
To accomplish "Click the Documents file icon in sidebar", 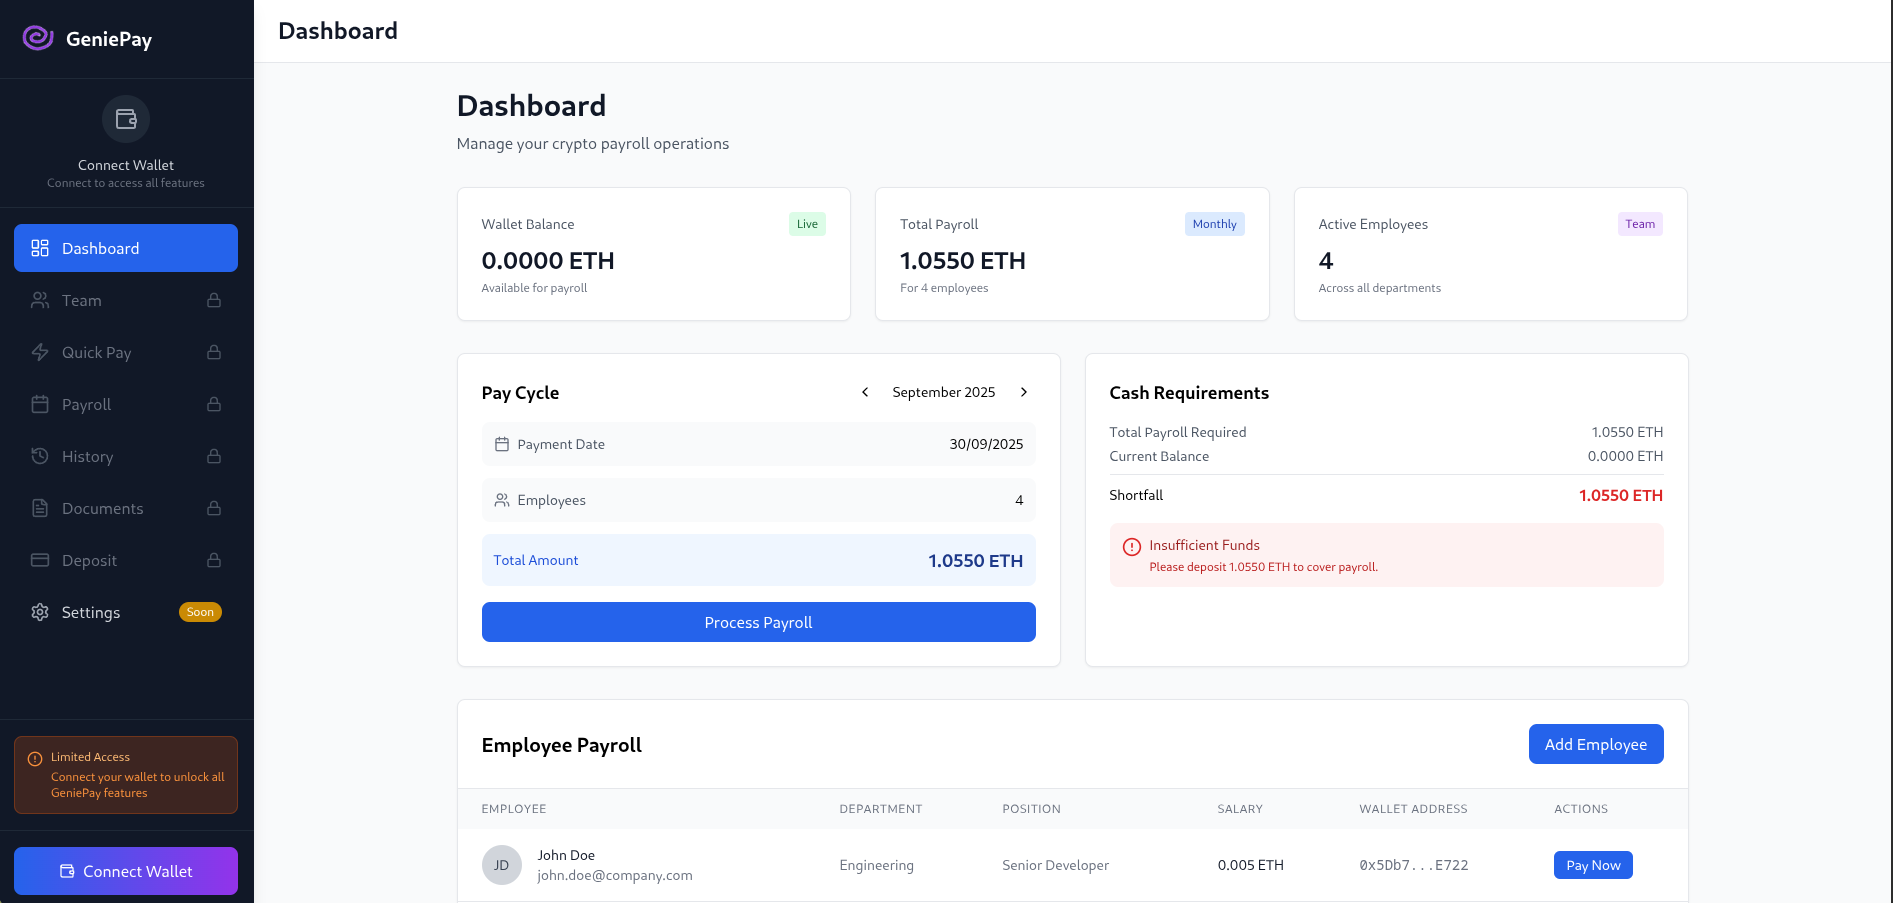I will point(40,508).
